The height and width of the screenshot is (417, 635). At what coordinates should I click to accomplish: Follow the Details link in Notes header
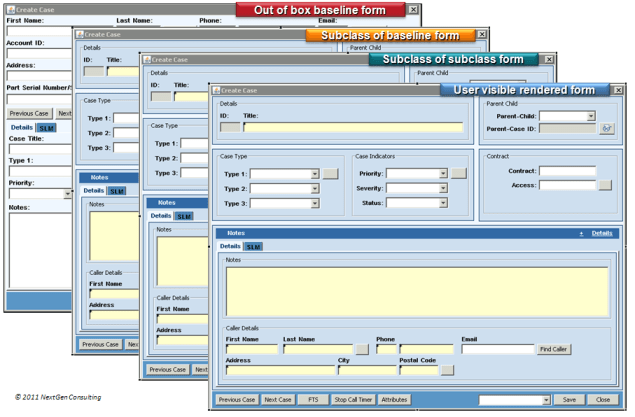pos(601,233)
